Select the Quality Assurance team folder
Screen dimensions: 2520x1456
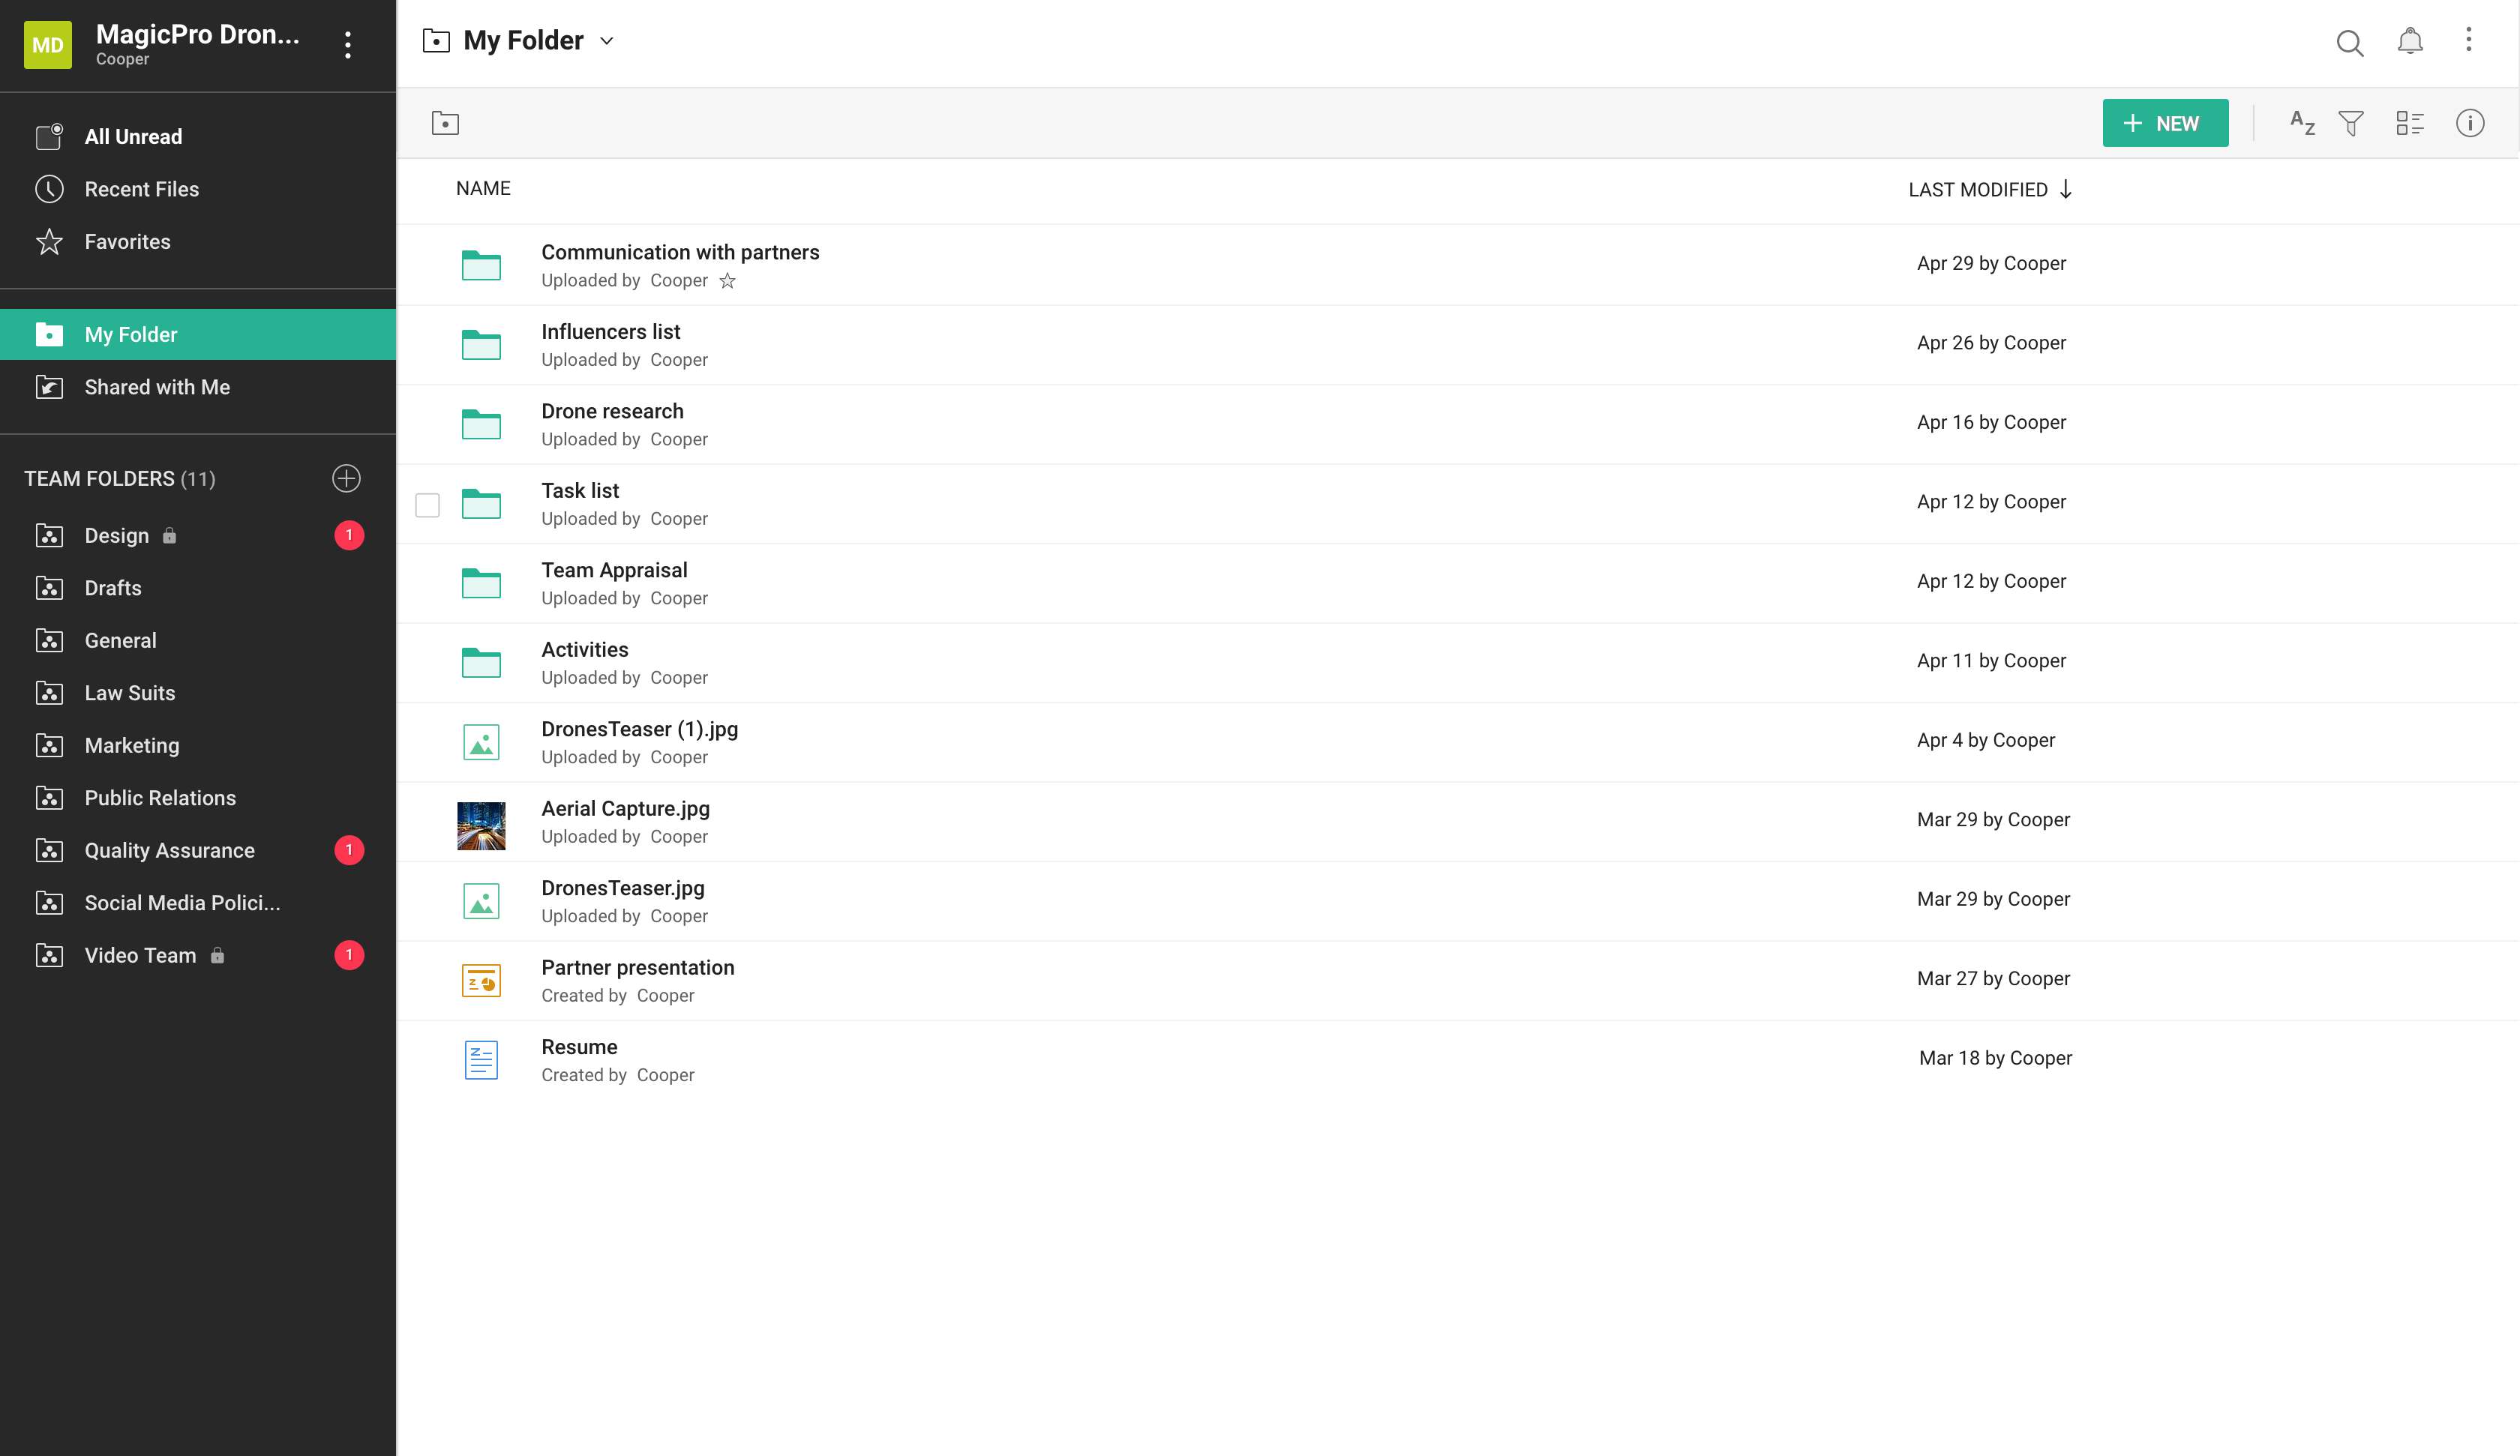click(169, 850)
